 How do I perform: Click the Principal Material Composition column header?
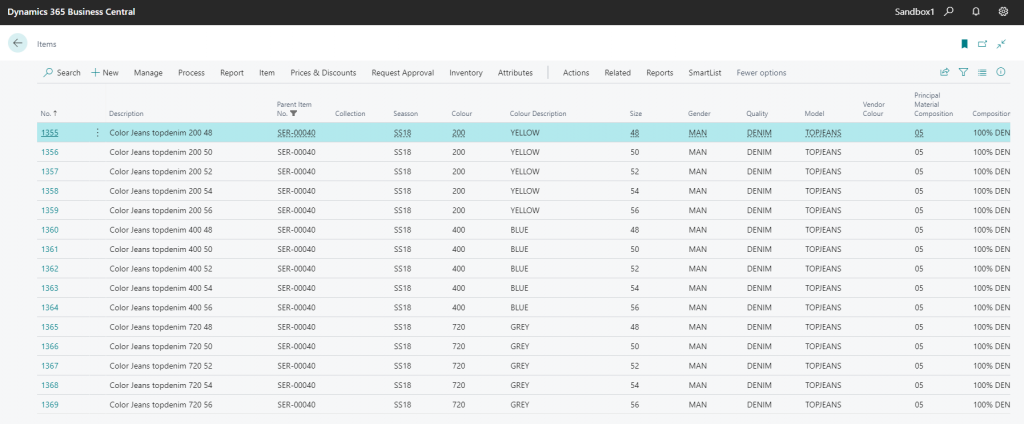(933, 105)
